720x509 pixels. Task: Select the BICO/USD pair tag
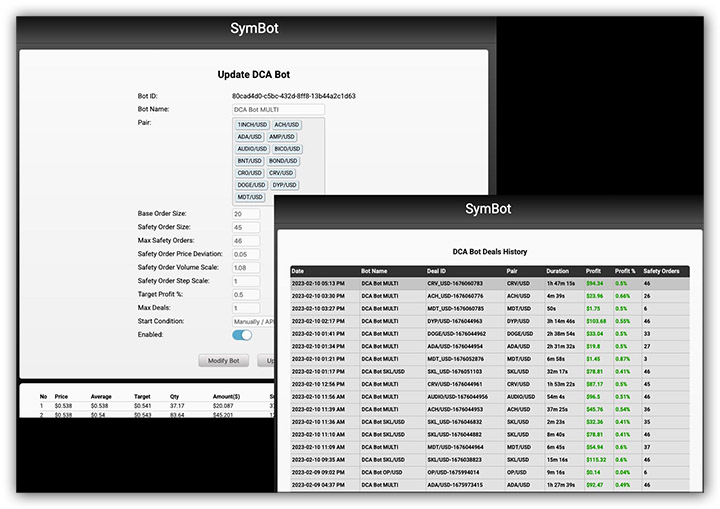click(287, 149)
